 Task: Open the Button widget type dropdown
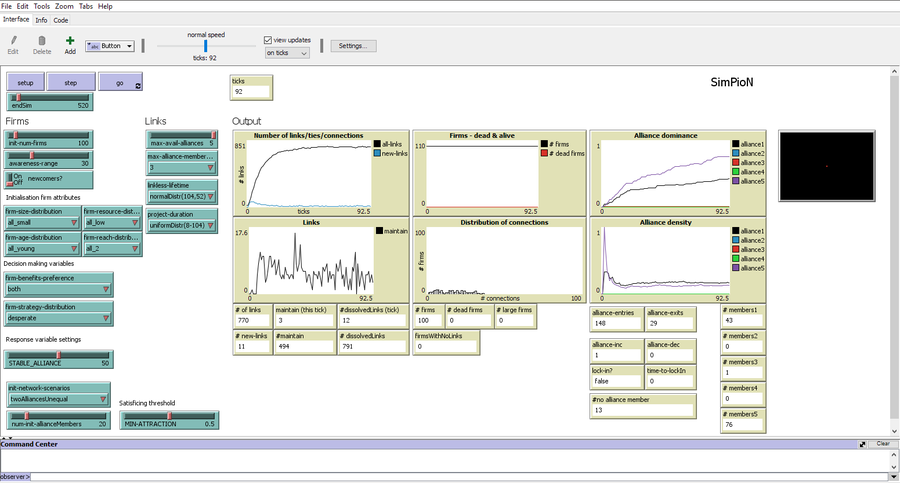point(110,46)
